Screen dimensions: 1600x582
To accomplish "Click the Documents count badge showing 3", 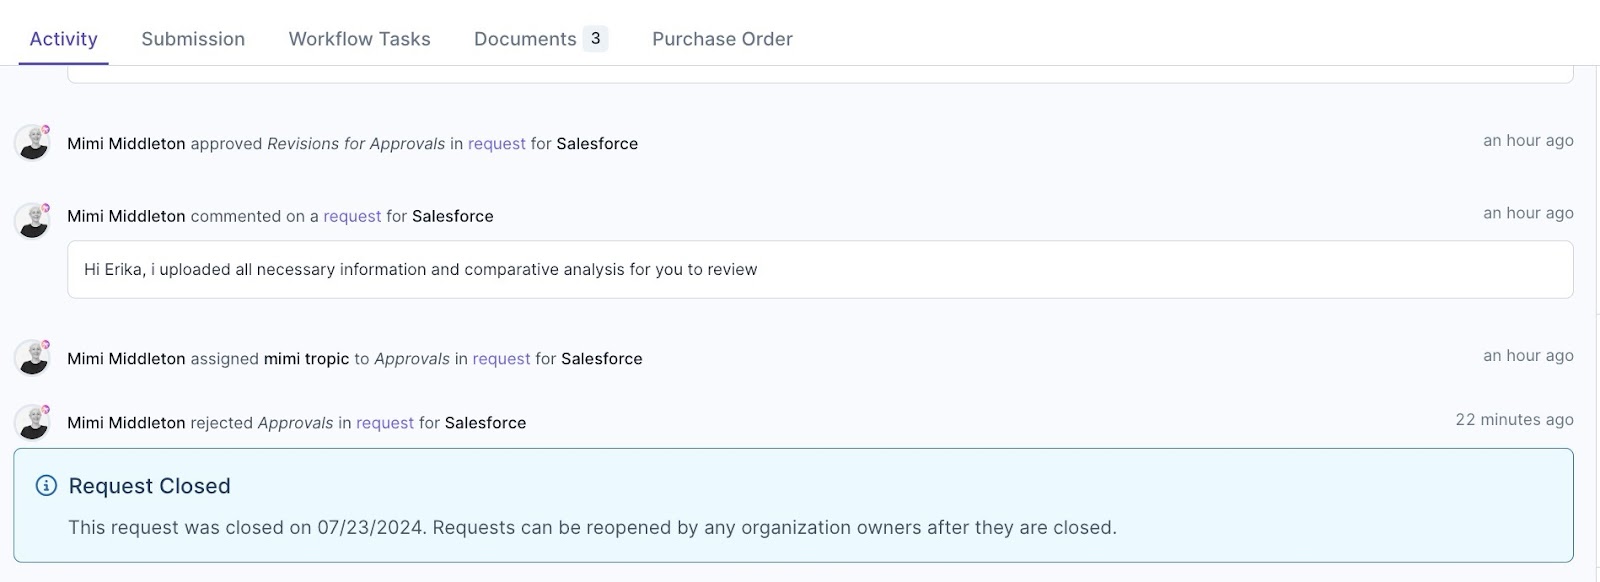I will click(595, 39).
